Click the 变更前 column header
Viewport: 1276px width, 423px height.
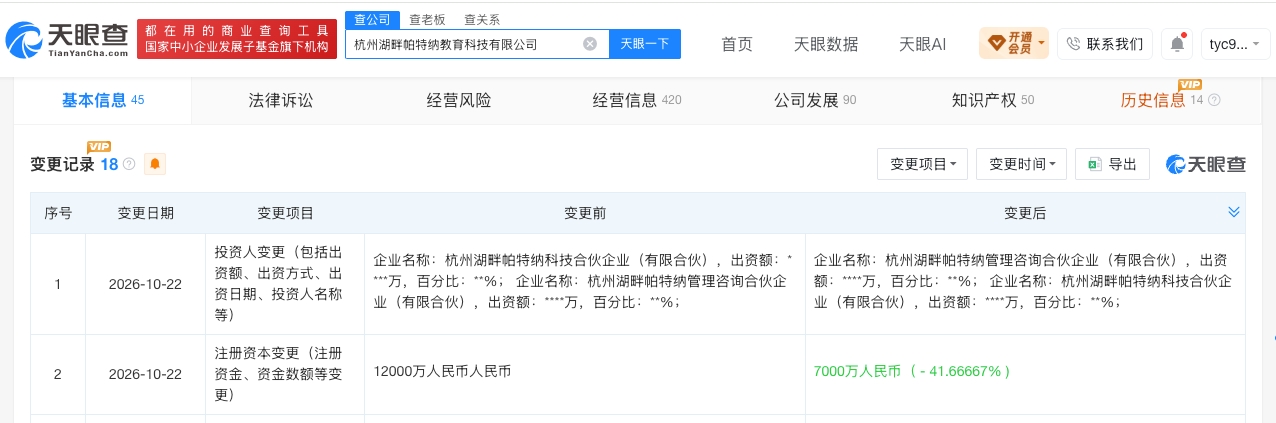pyautogui.click(x=584, y=213)
